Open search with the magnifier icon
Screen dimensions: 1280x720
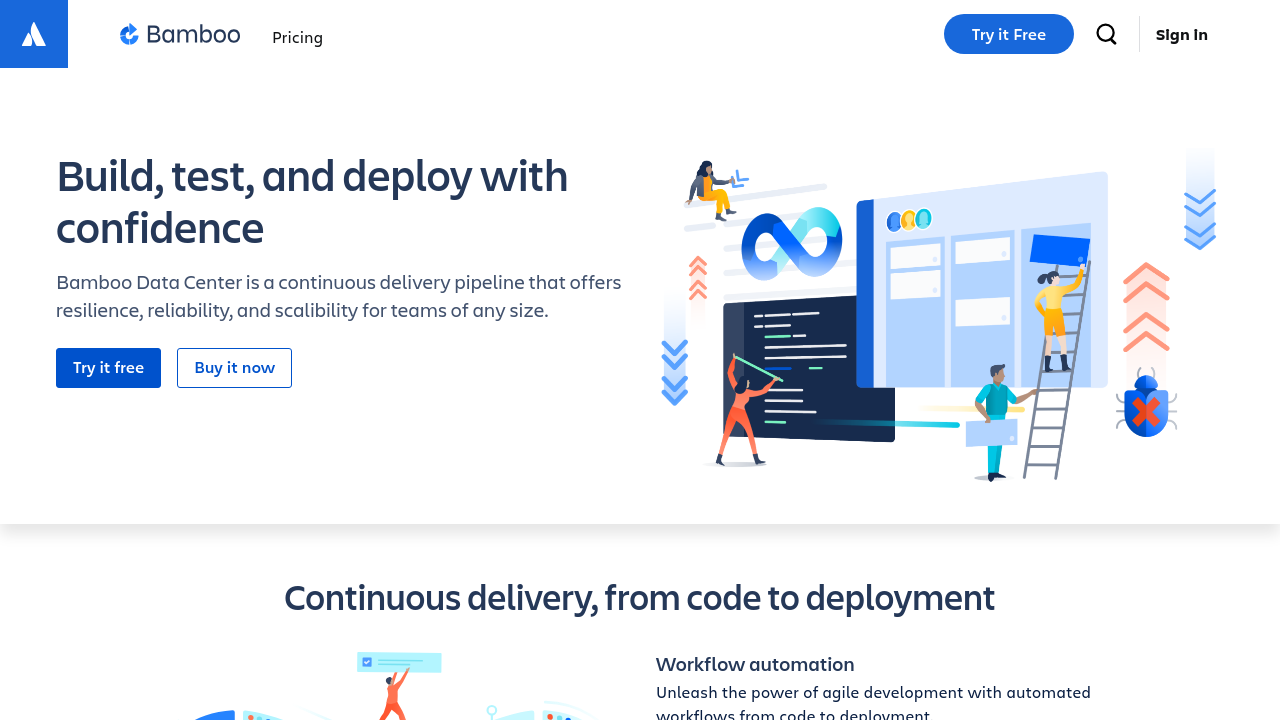click(1106, 34)
